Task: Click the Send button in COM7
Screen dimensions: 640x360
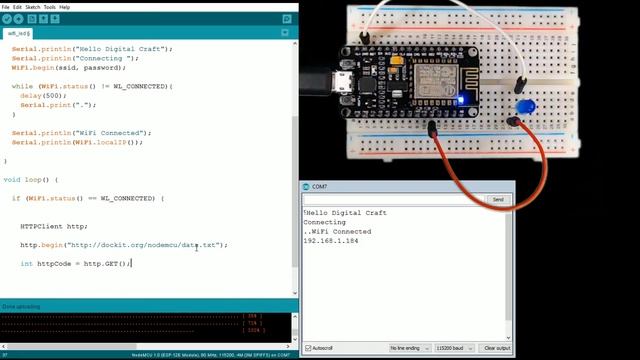Action: 498,200
